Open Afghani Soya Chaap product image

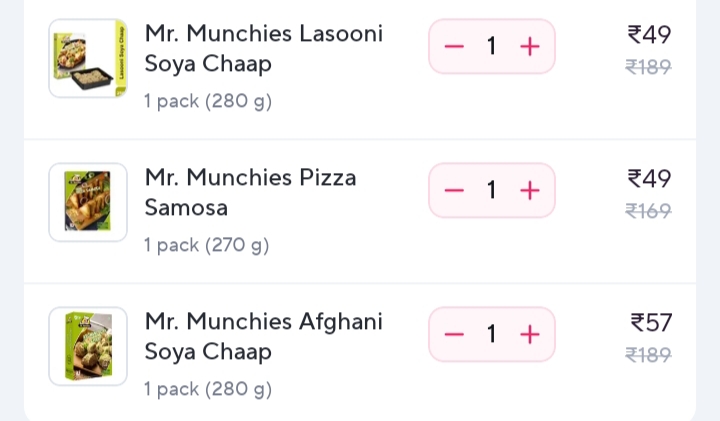(x=88, y=346)
